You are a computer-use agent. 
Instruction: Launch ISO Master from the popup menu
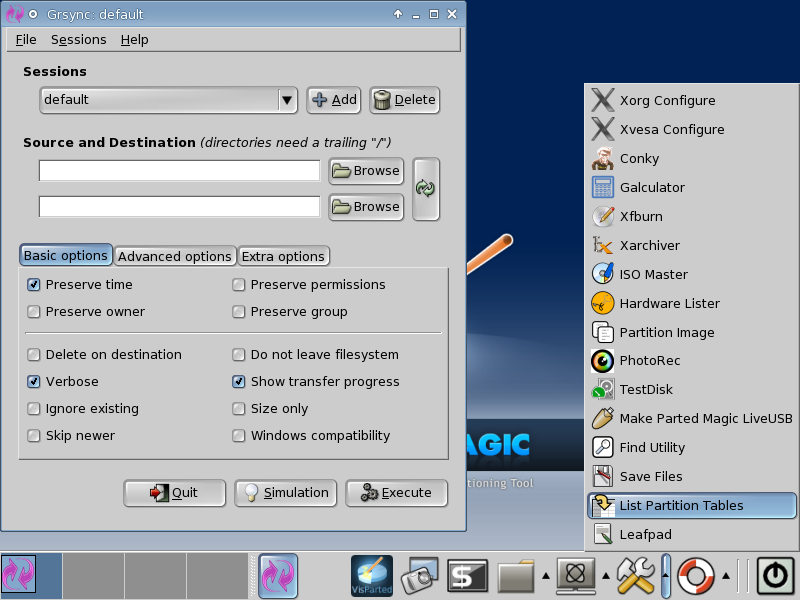[692, 274]
